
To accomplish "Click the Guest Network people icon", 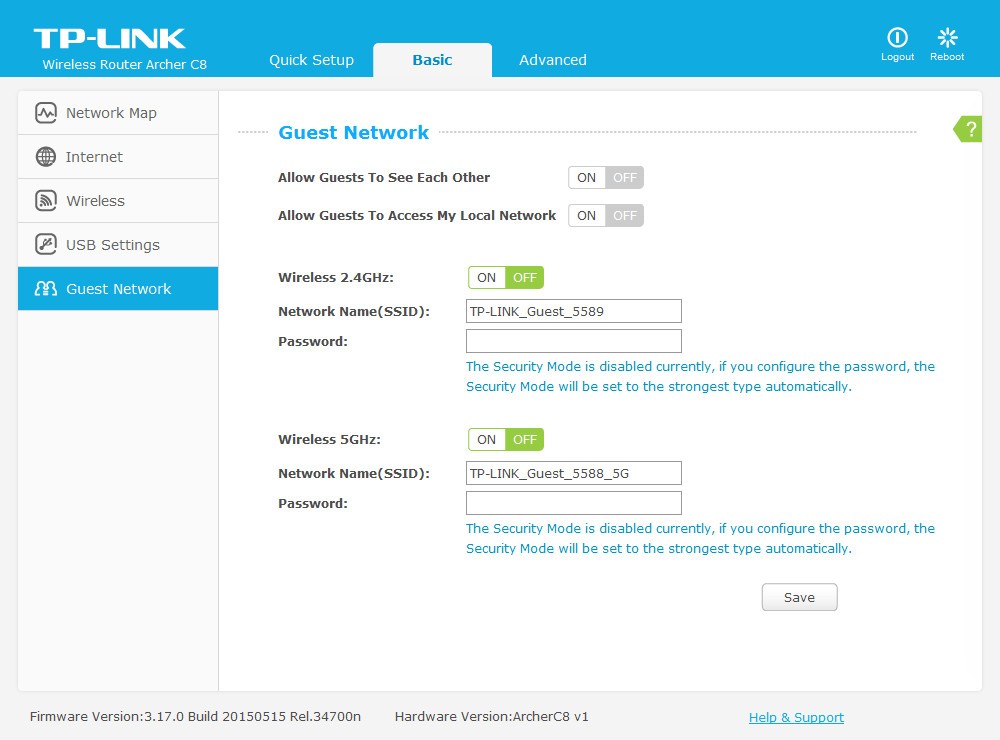I will (x=45, y=289).
